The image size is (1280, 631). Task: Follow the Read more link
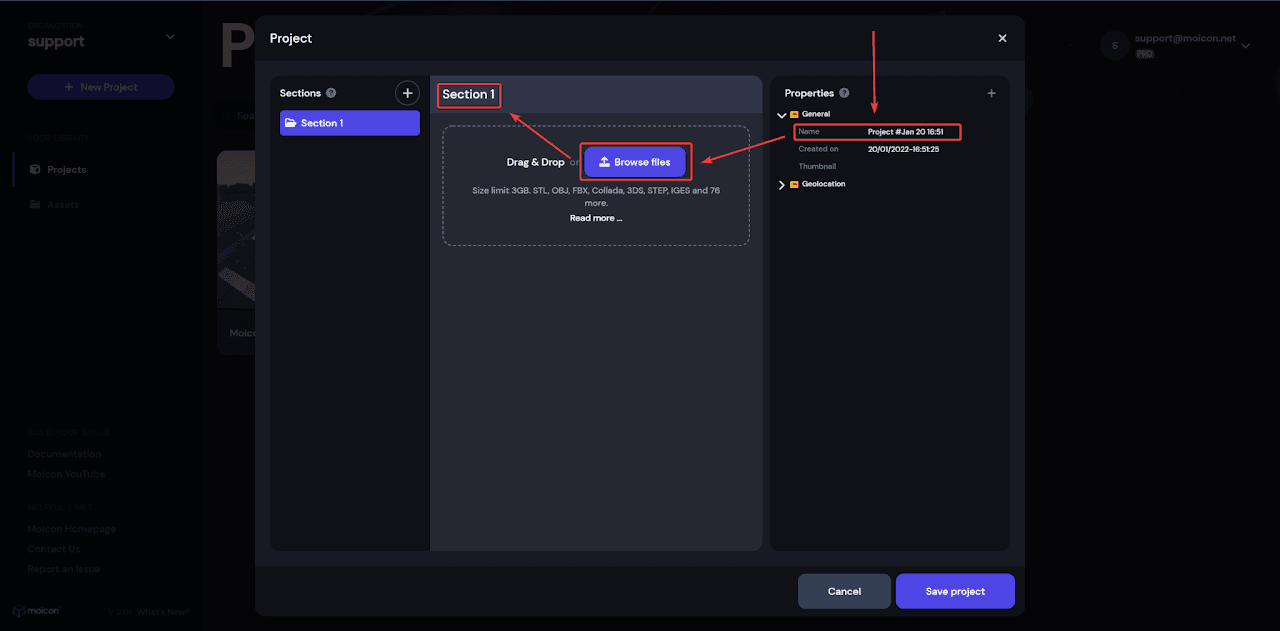[x=595, y=218]
